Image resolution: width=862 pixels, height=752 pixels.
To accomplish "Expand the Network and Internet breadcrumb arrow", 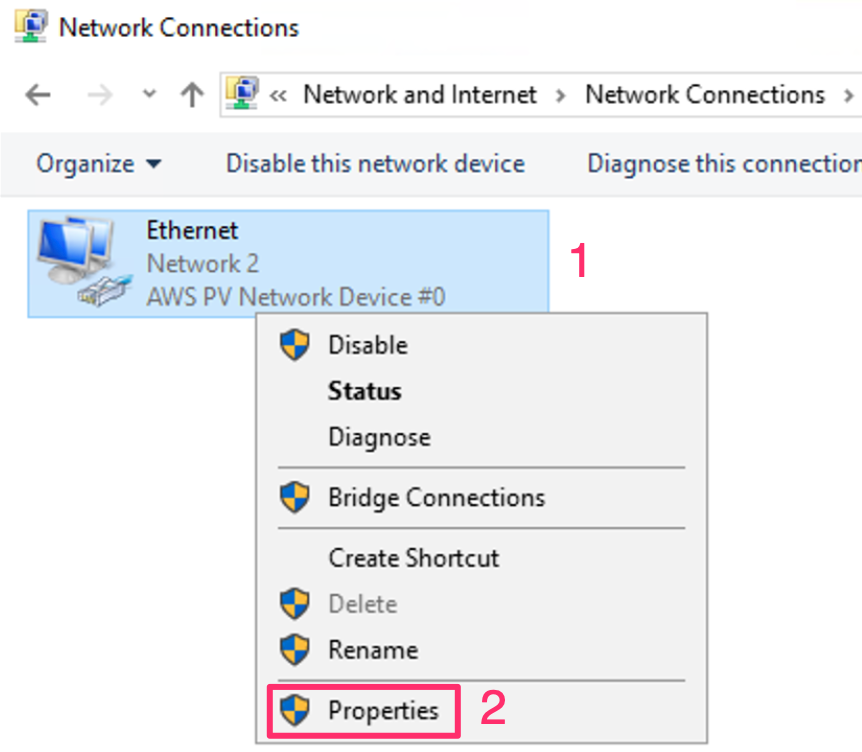I will (561, 95).
